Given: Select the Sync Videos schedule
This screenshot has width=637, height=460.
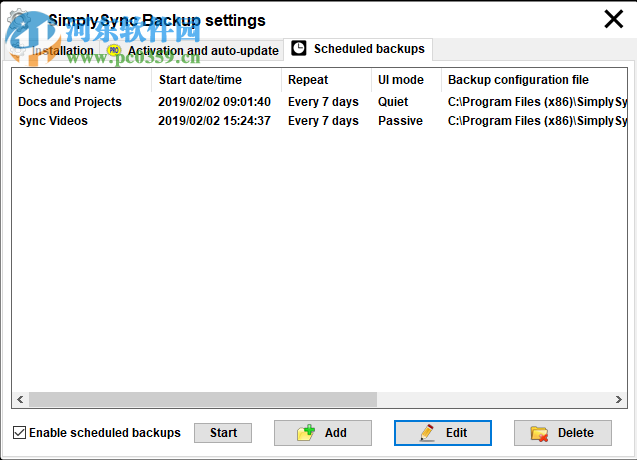Looking at the screenshot, I should tap(53, 121).
